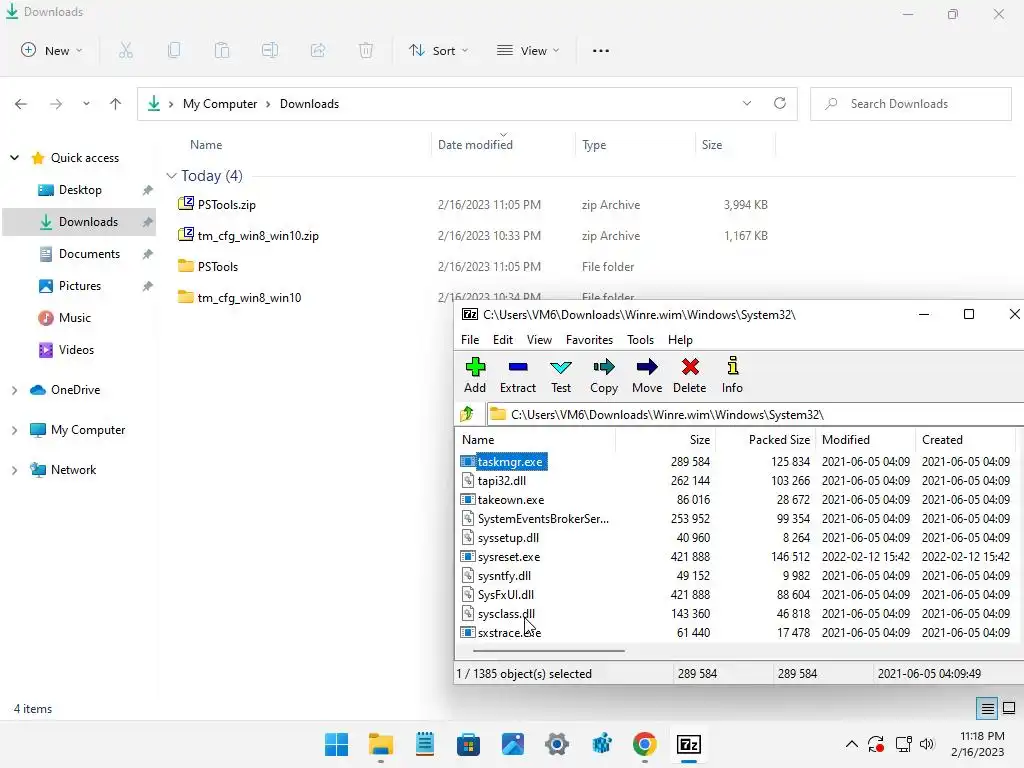The width and height of the screenshot is (1024, 768).
Task: Click the 7-Zip horizontal scrollbar
Action: [x=549, y=650]
